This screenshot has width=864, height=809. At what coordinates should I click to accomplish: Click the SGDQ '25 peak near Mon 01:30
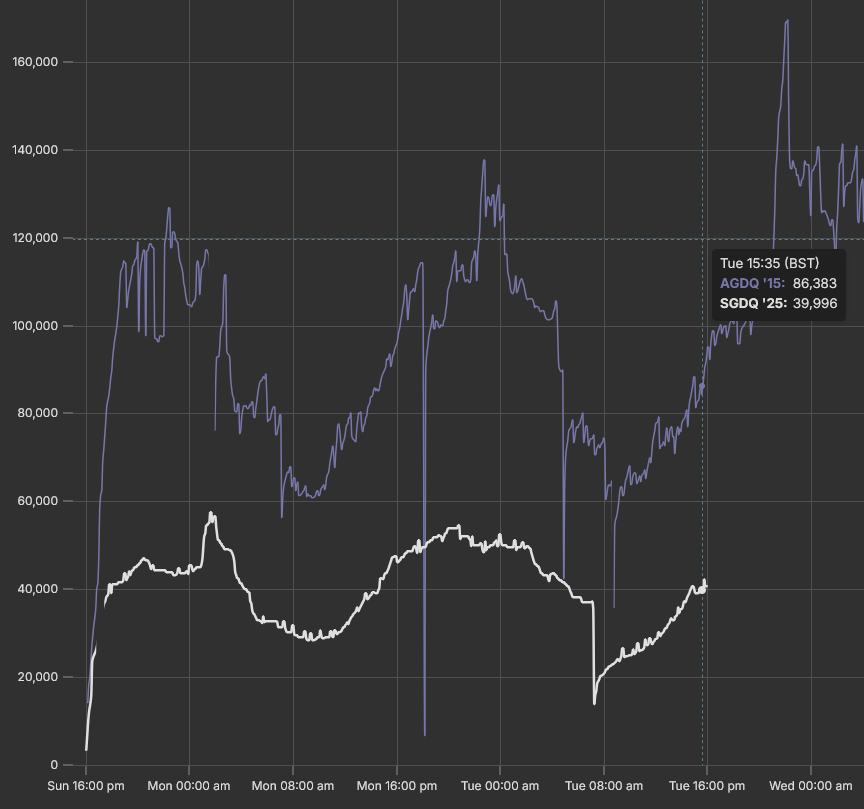[211, 514]
